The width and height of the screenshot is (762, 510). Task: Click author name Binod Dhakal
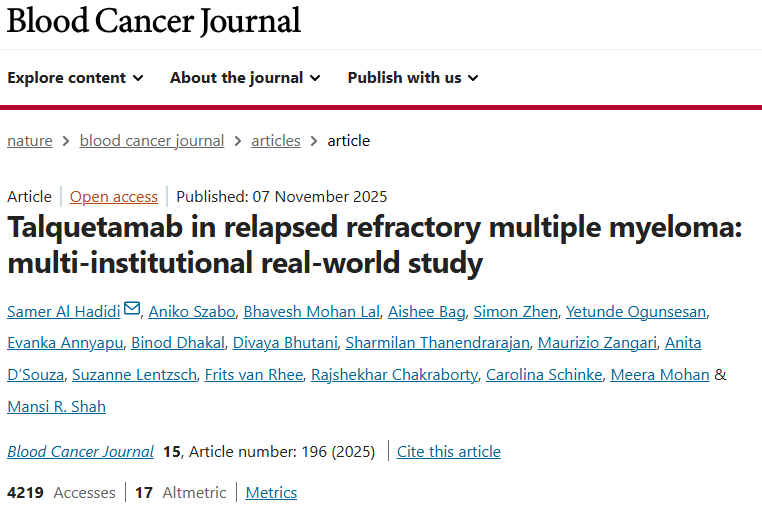176,343
